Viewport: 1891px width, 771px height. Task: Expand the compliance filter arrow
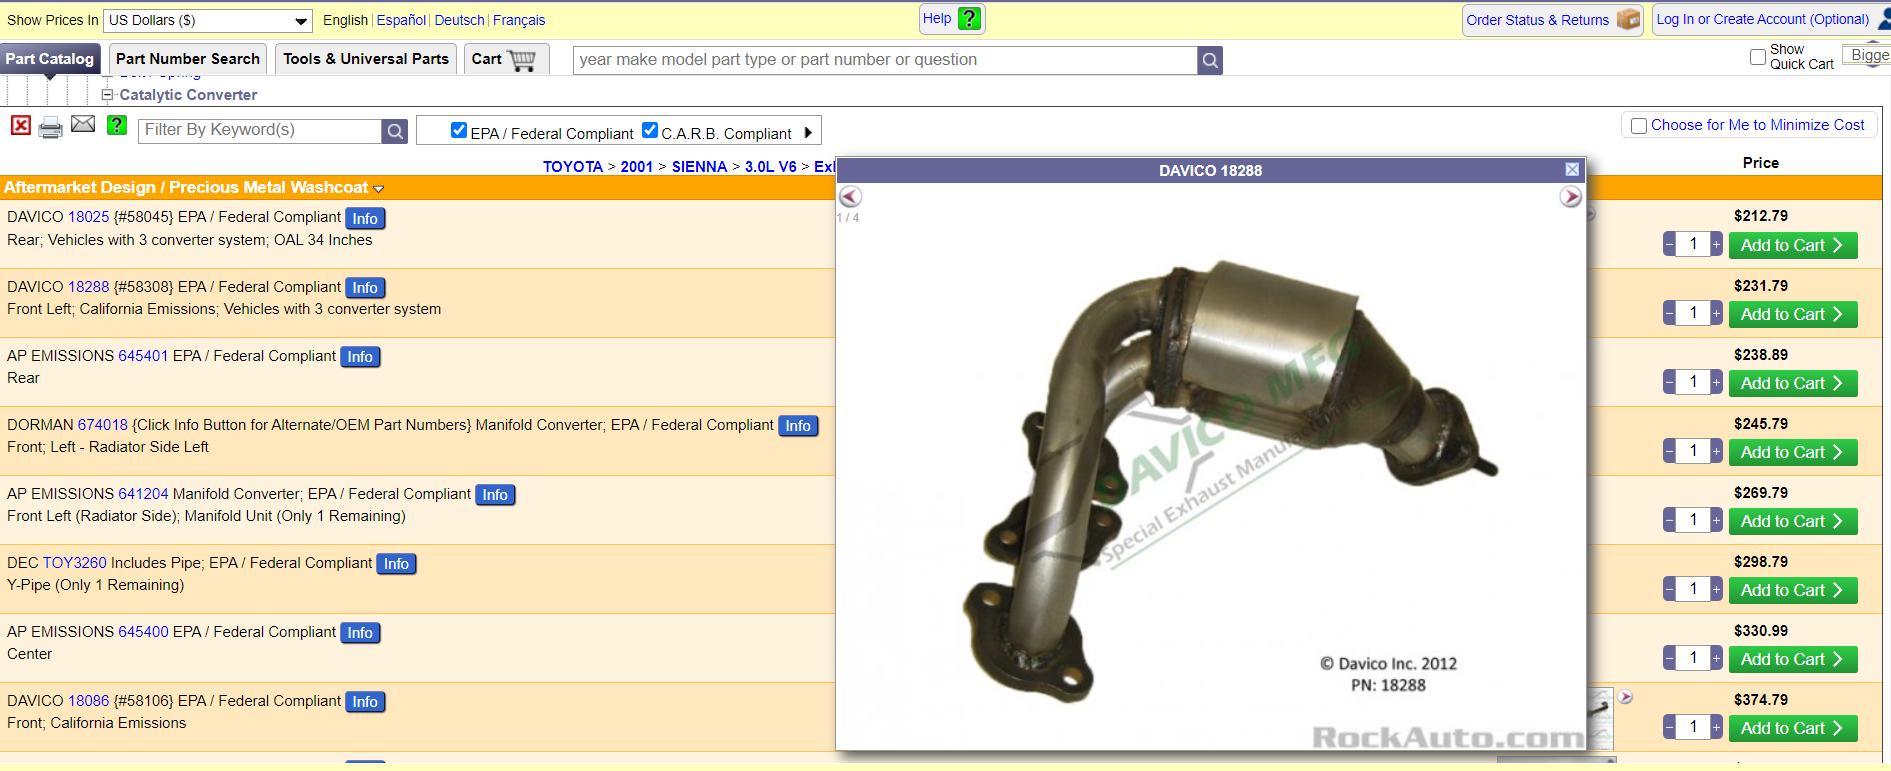point(808,132)
